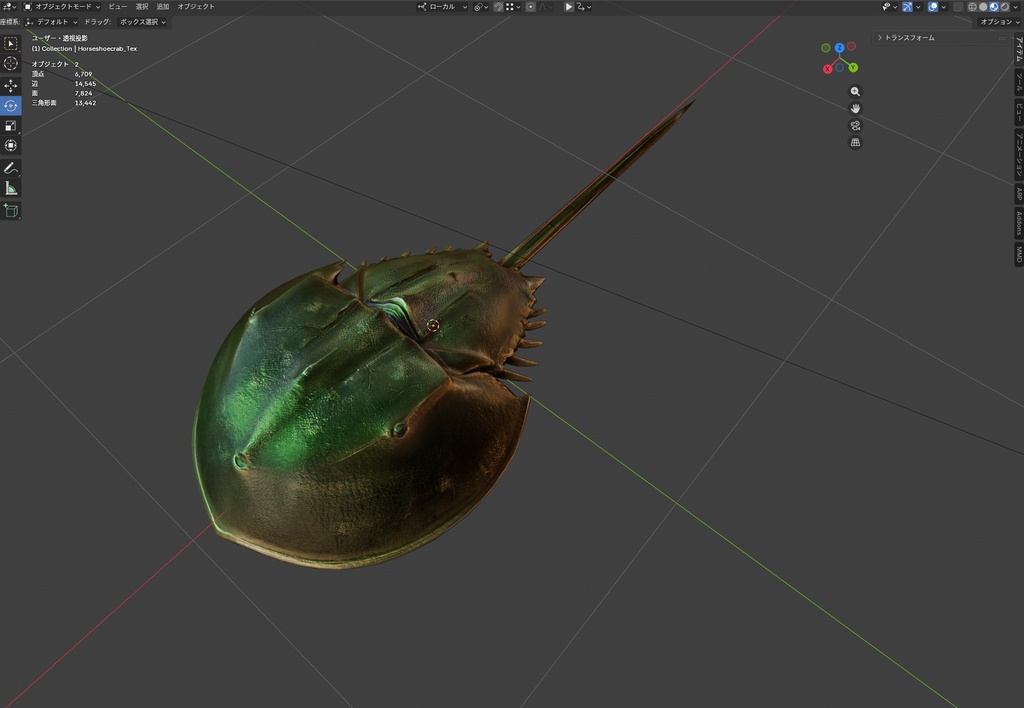1024x708 pixels.
Task: Switch to the Addons sidebar tab
Action: click(1018, 223)
